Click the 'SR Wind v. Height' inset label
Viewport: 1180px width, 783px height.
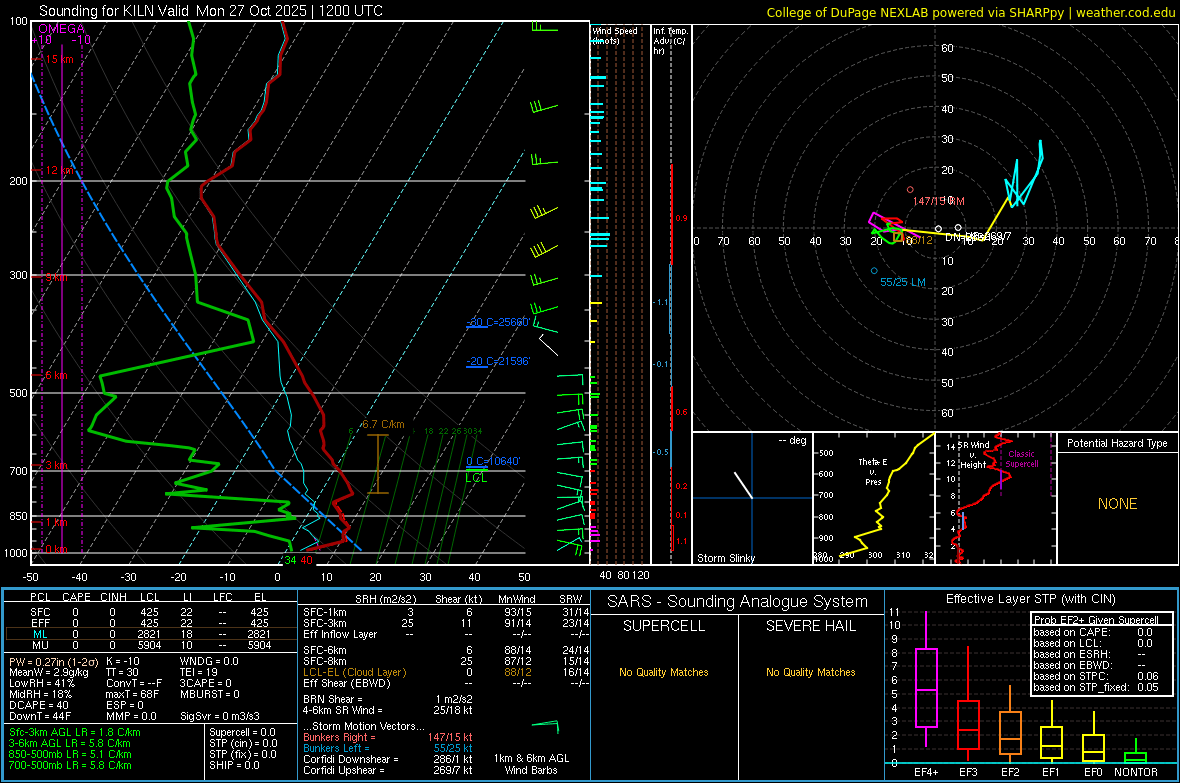click(974, 455)
